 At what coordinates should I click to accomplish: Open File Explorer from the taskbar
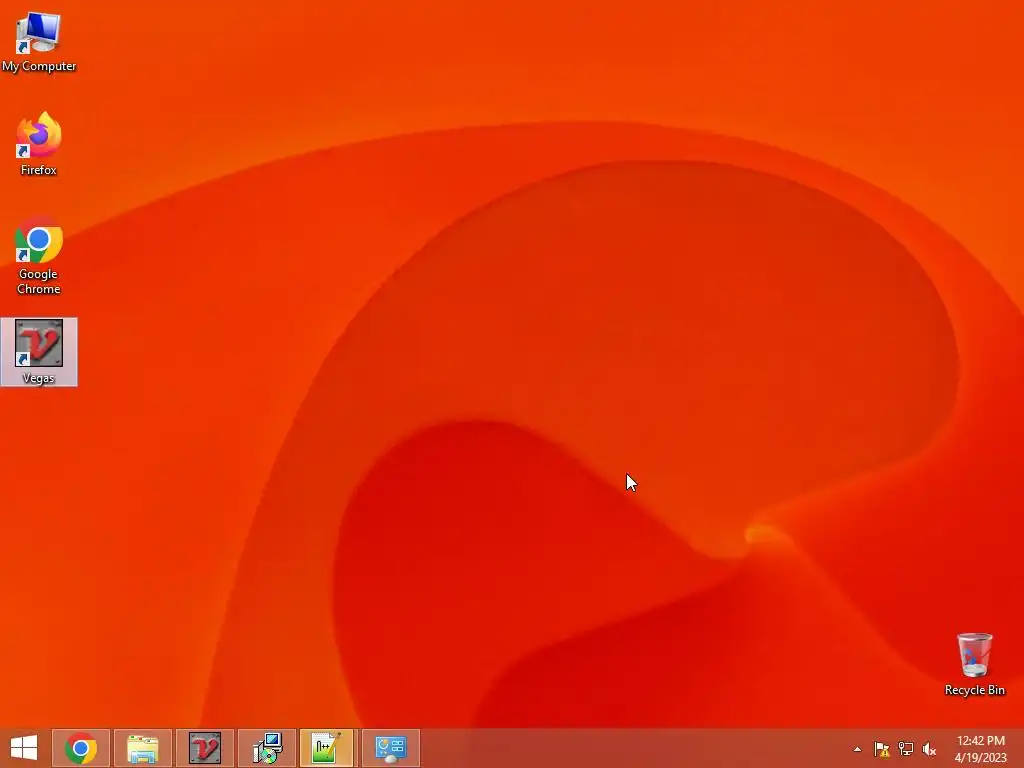pos(143,748)
